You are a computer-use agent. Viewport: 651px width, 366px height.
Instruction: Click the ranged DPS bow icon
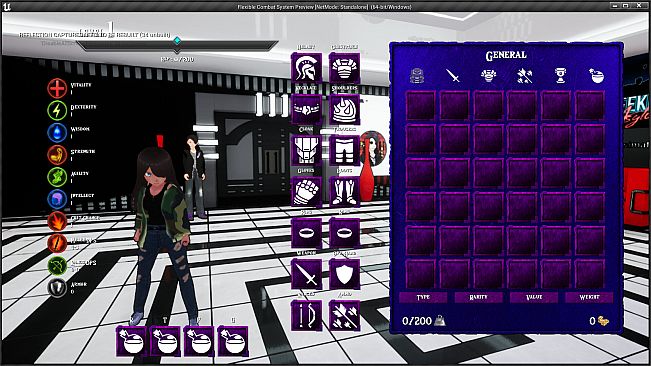tap(57, 266)
